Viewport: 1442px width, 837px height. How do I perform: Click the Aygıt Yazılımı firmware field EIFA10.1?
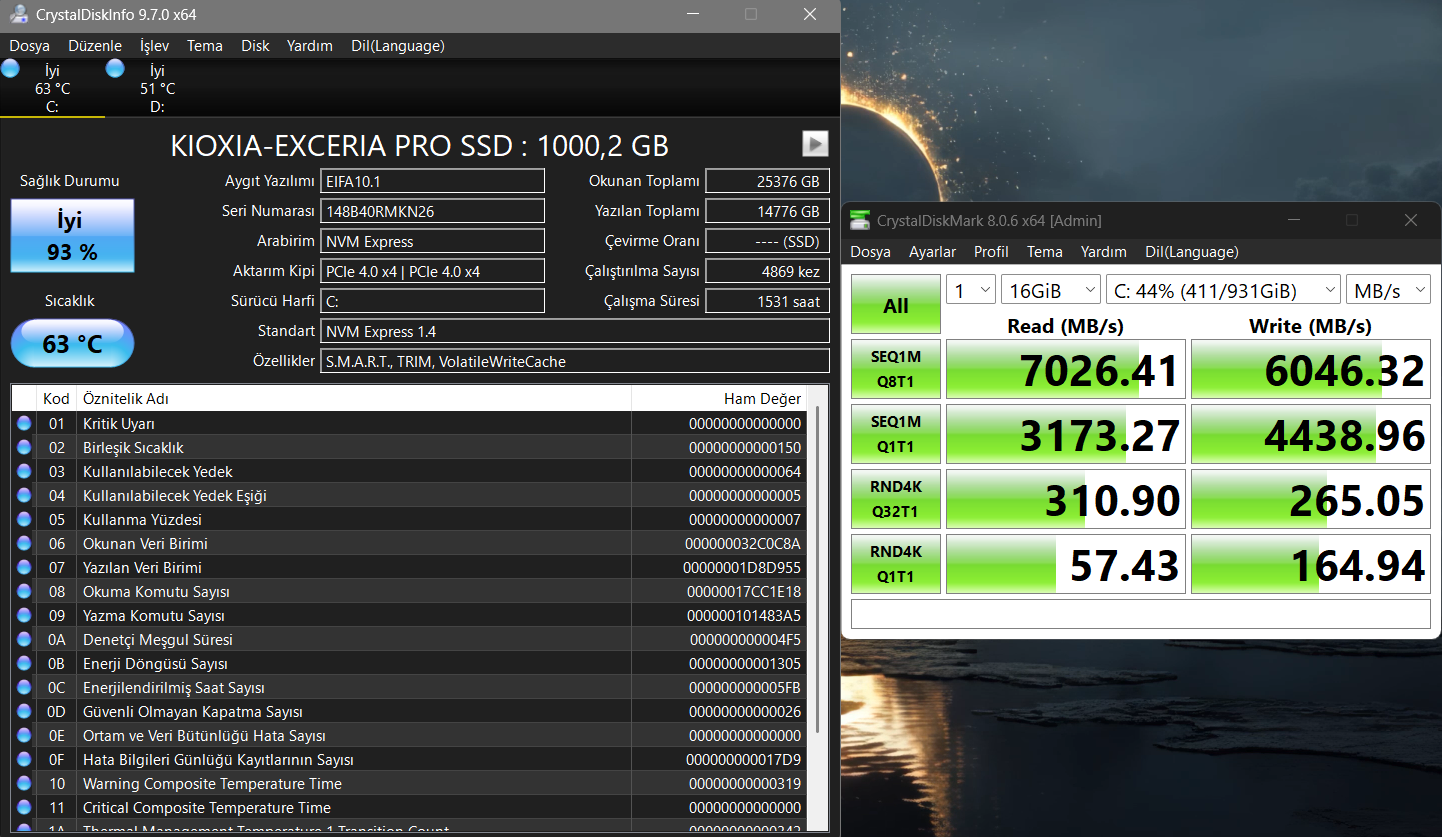pyautogui.click(x=433, y=181)
